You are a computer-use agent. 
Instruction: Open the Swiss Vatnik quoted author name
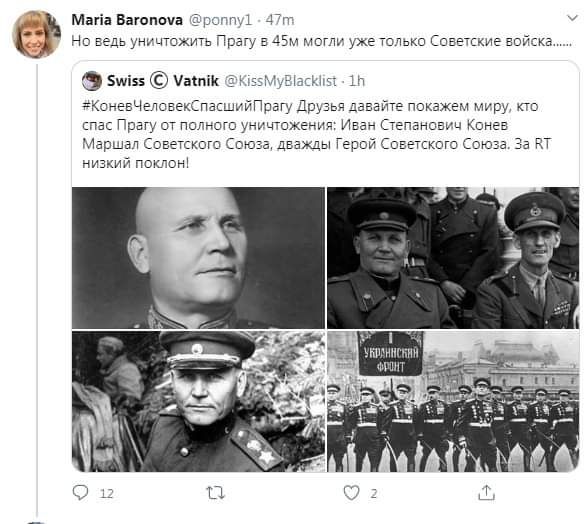tap(163, 81)
